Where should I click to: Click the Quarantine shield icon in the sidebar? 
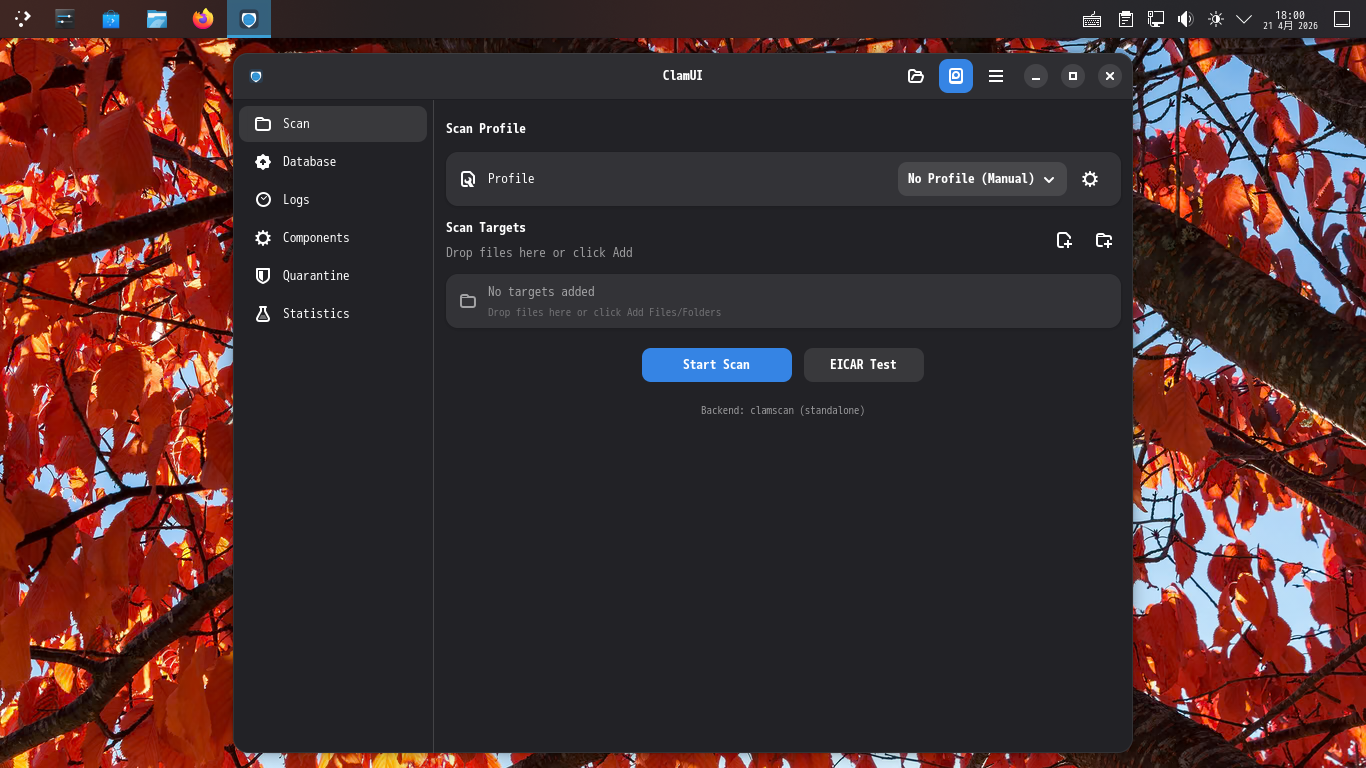(263, 275)
